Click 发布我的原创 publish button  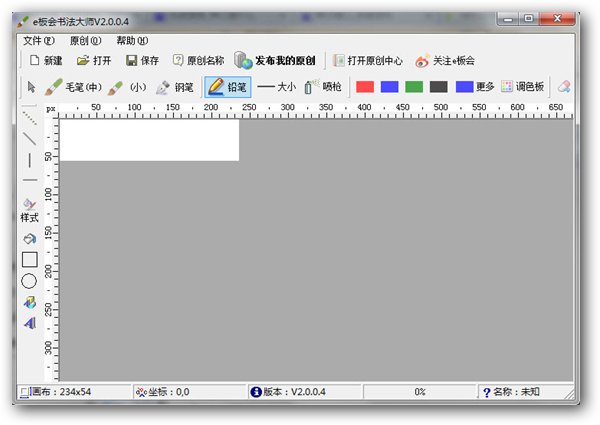[x=275, y=60]
